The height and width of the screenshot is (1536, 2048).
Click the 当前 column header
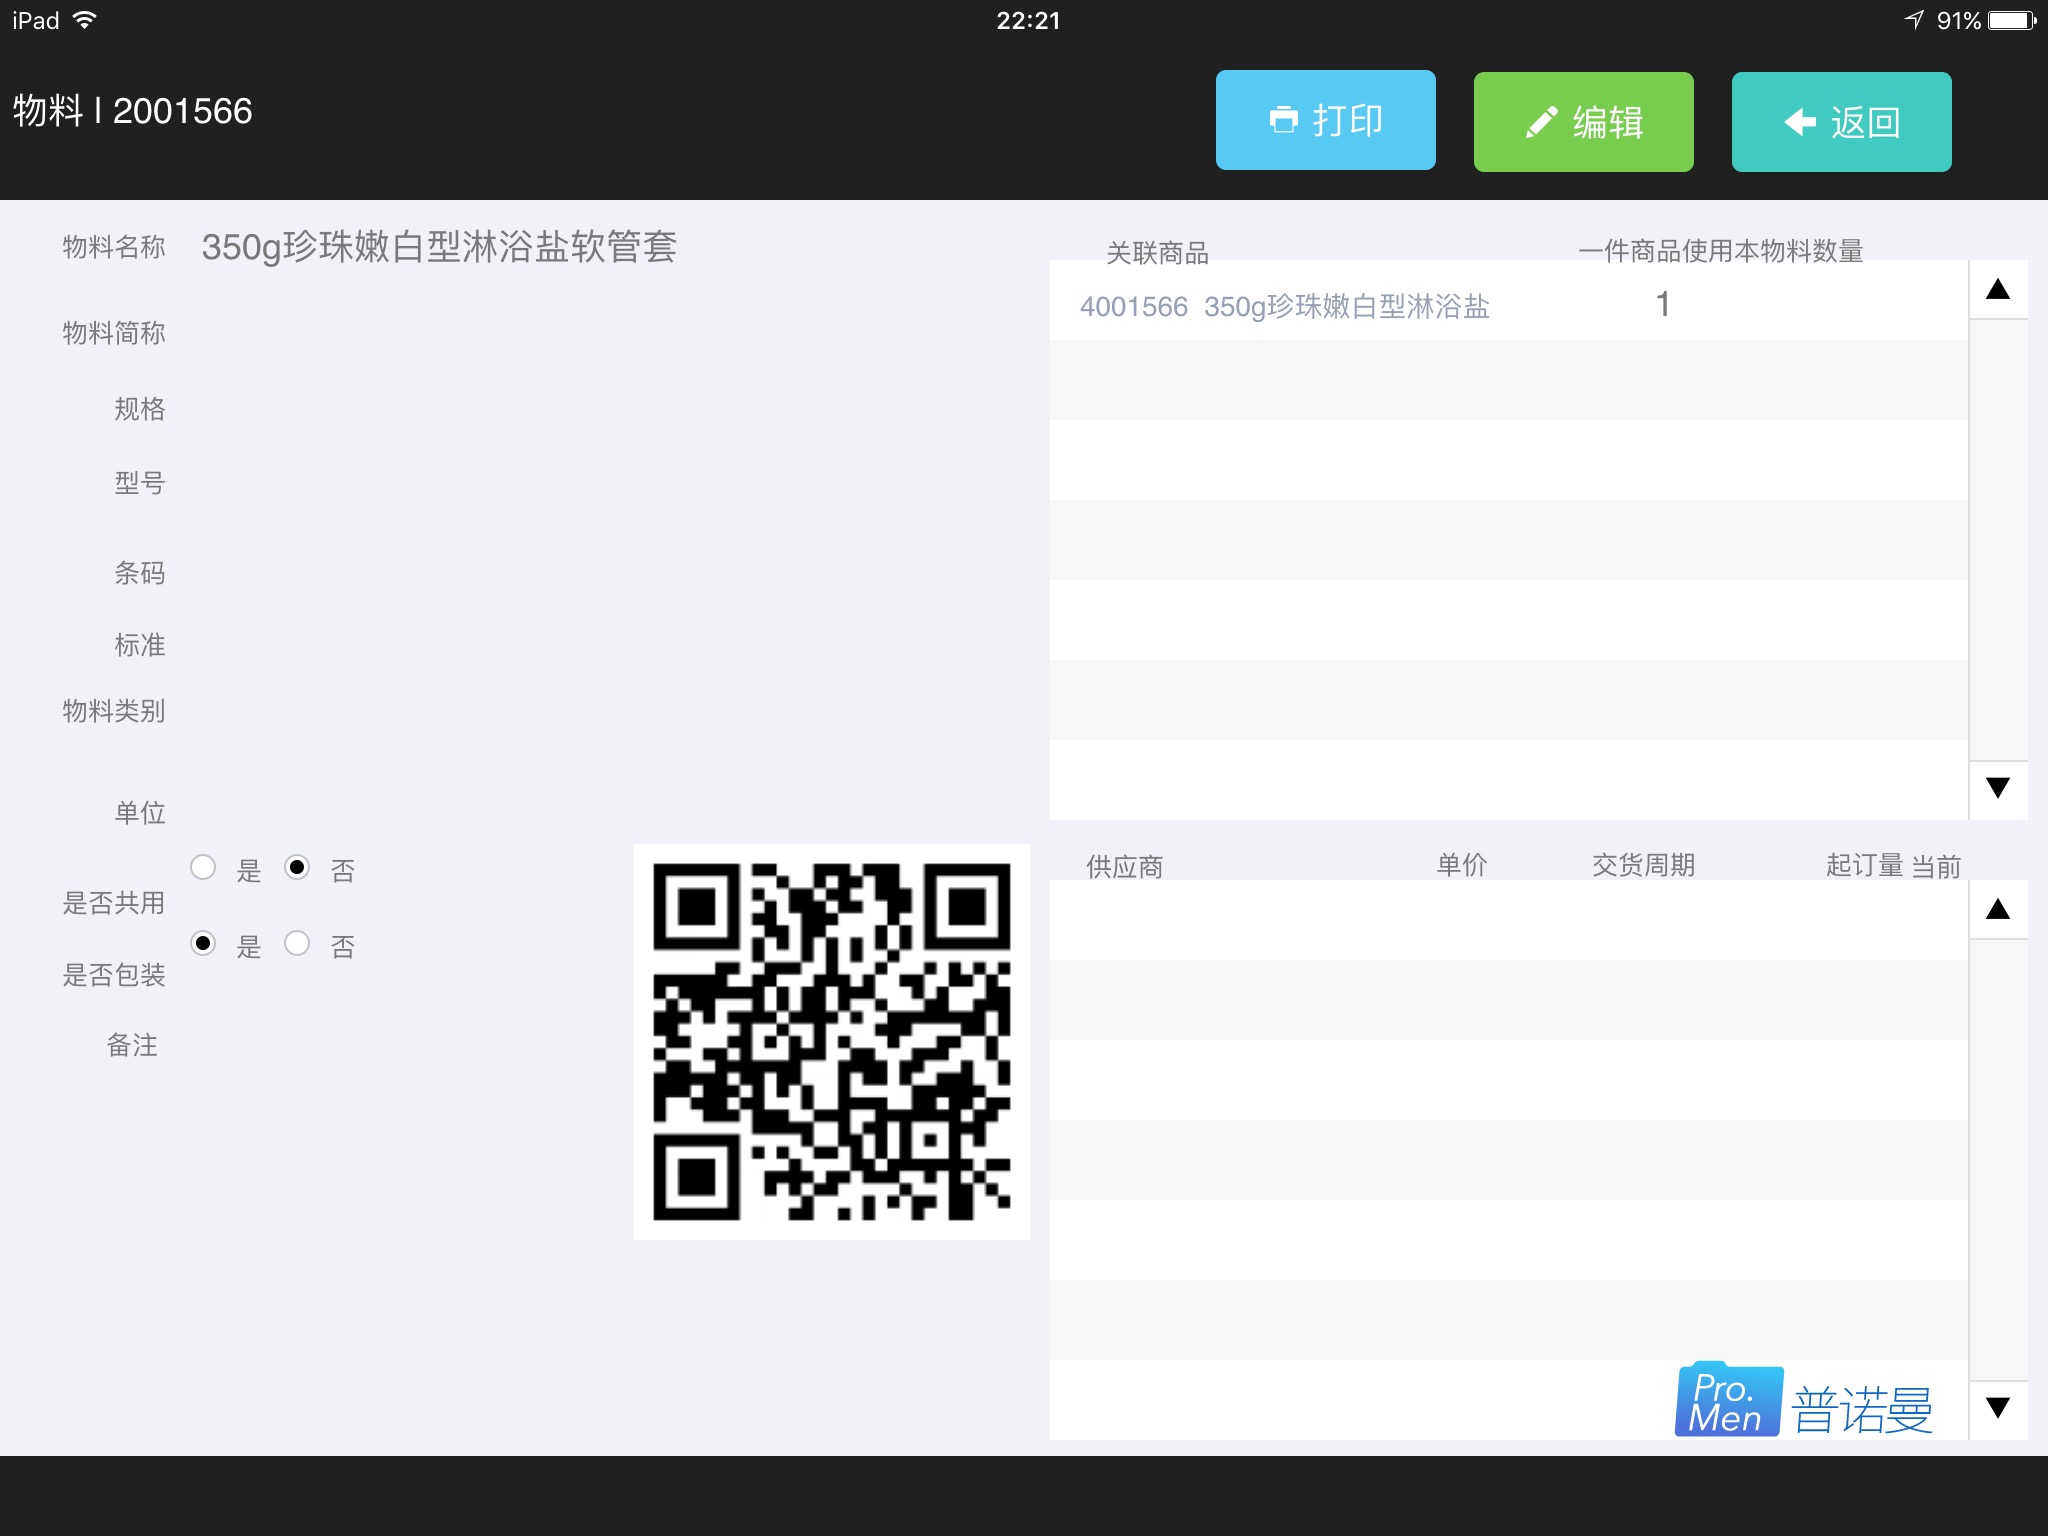click(x=1936, y=866)
